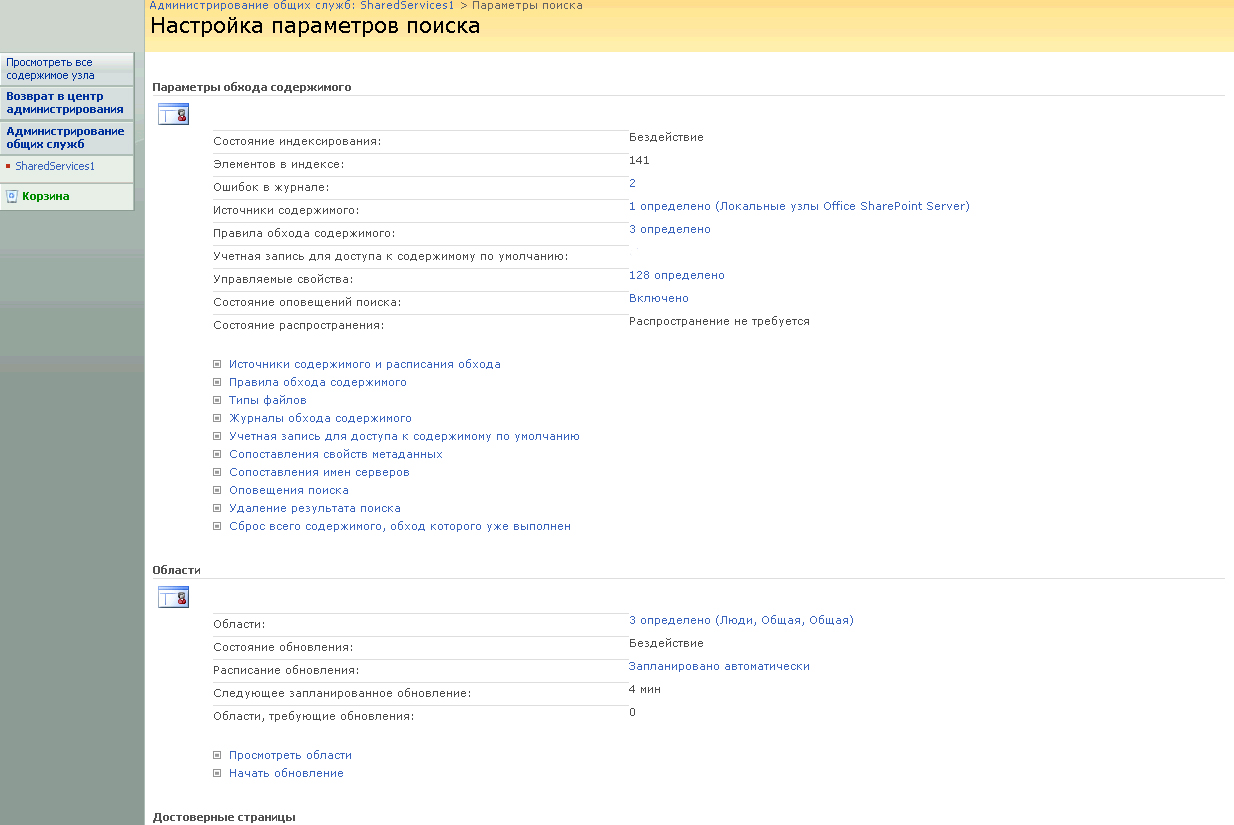Open Сопоставления свойств метаданных
The height and width of the screenshot is (825, 1234).
336,455
